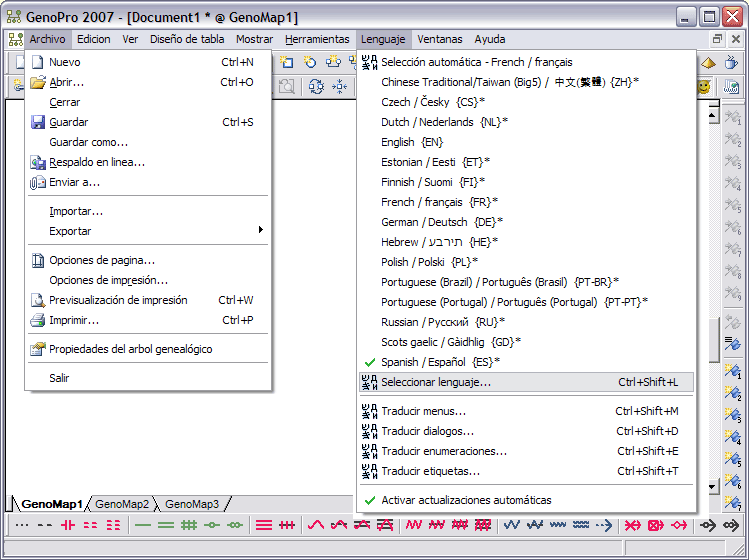Viewport: 749px width, 560px height.
Task: Click Guardar como... in Archivo menu
Action: [x=88, y=142]
